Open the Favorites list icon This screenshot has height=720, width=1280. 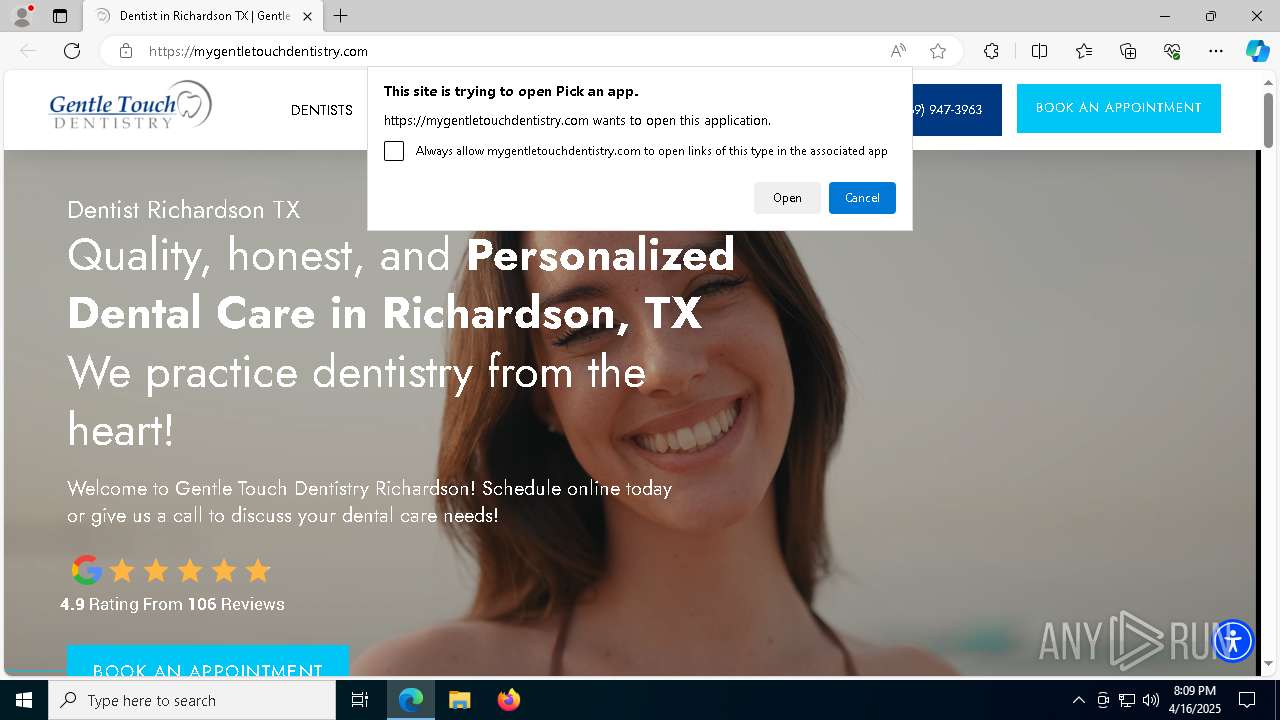(x=1084, y=51)
